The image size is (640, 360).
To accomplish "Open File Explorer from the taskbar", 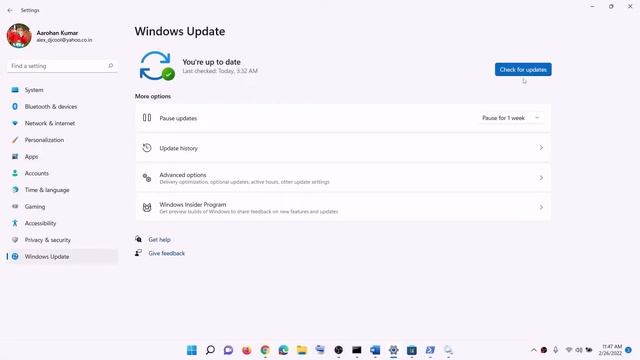I will [x=302, y=350].
